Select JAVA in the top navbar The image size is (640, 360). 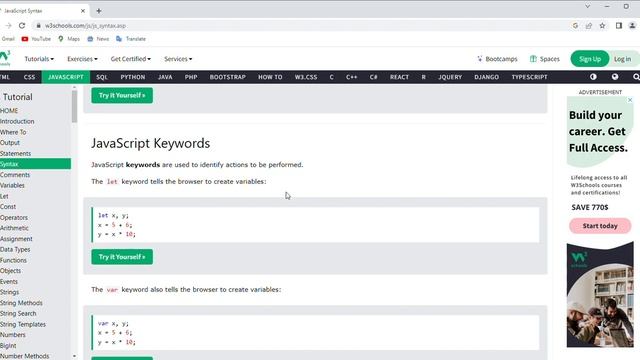point(165,77)
